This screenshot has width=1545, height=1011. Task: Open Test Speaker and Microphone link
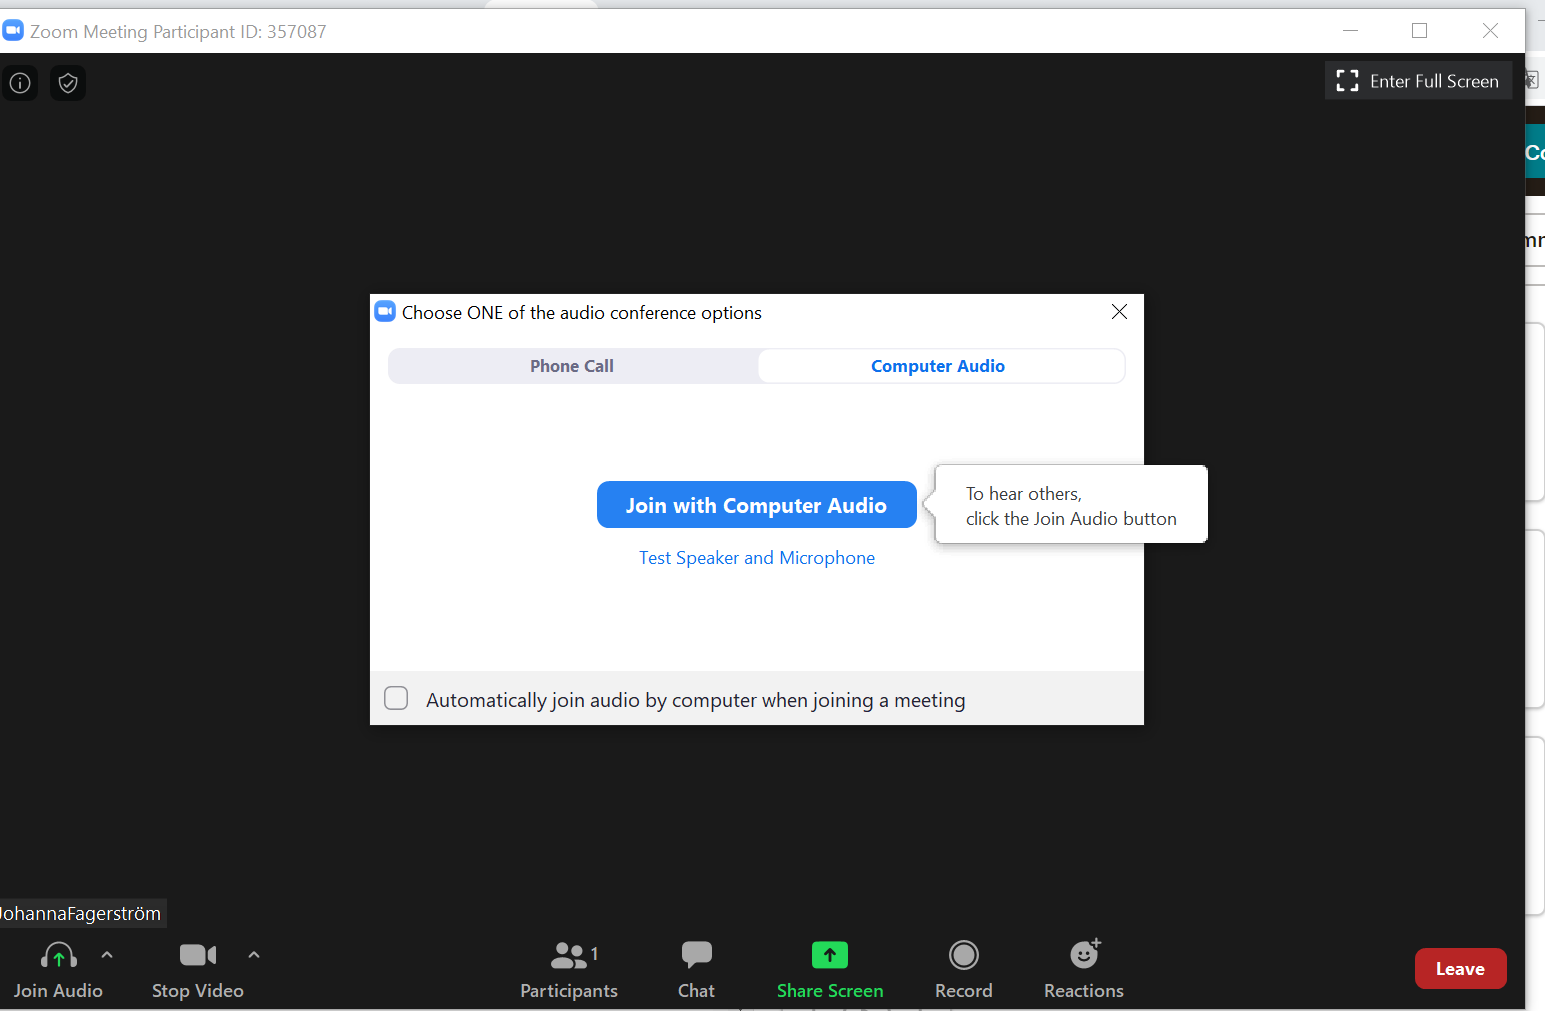pyautogui.click(x=757, y=558)
